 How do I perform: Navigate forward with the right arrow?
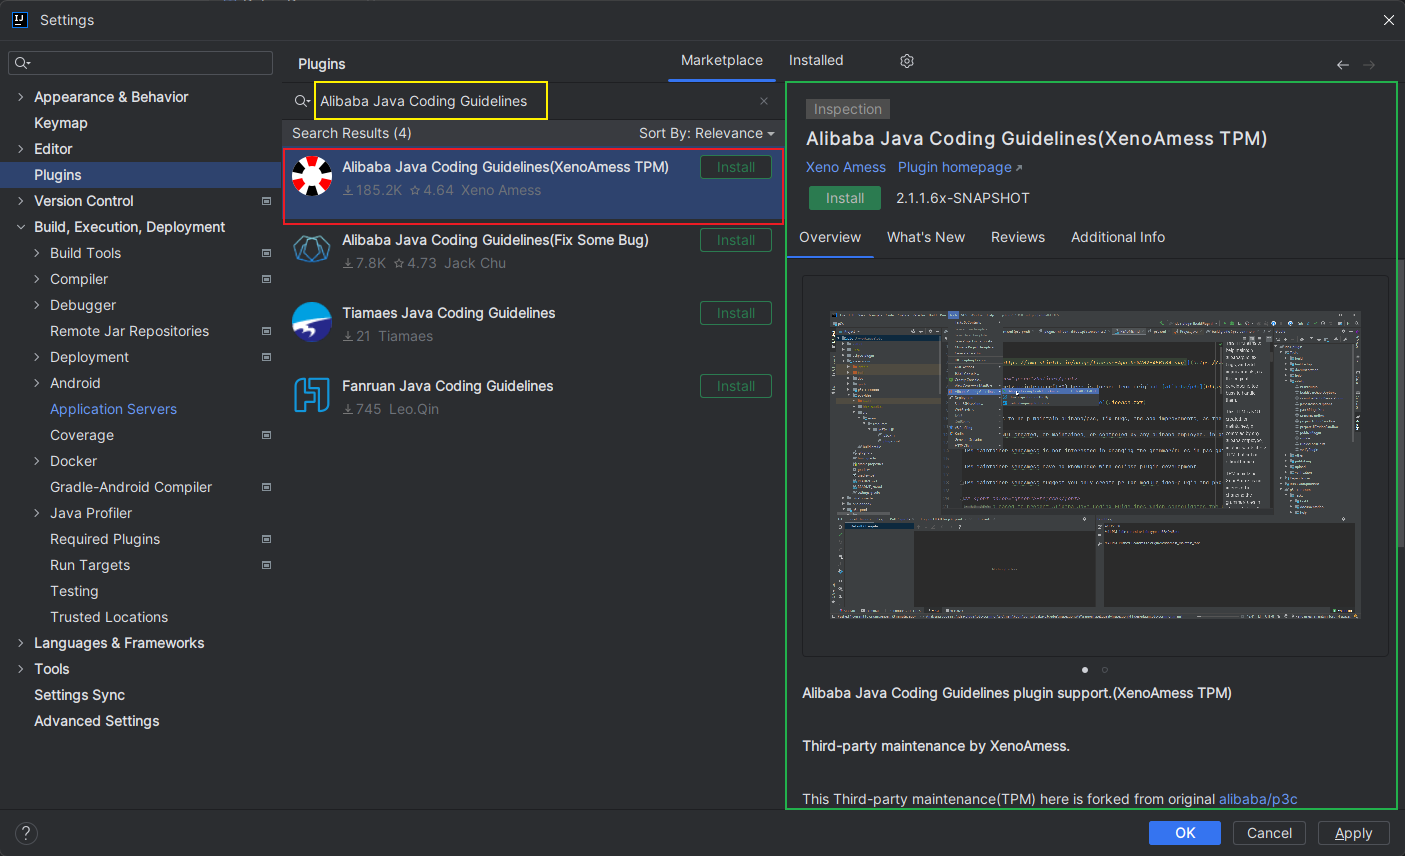1369,65
